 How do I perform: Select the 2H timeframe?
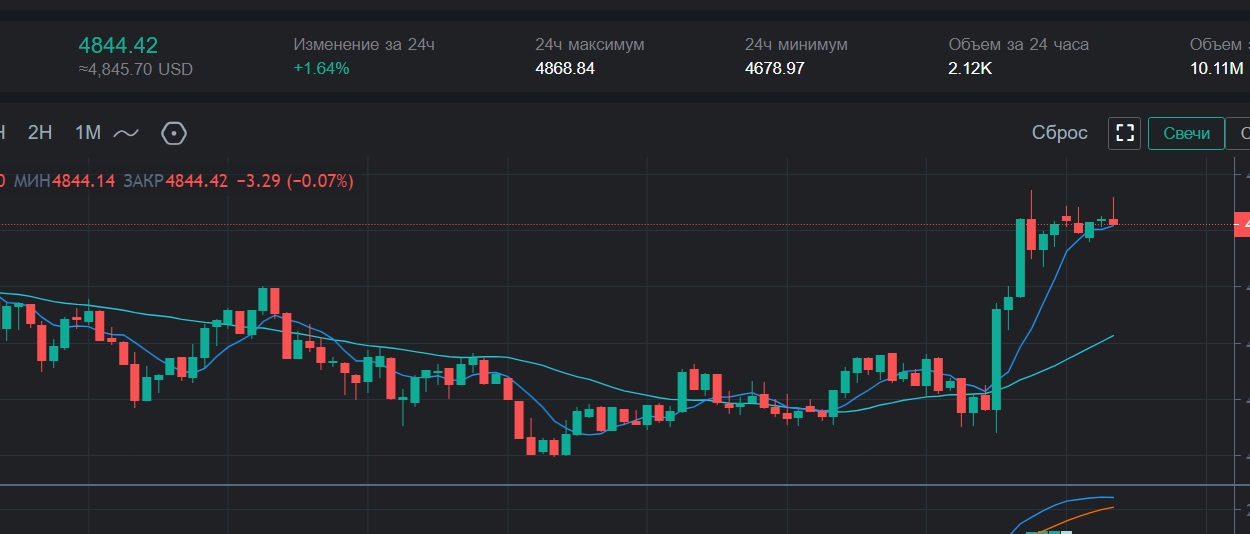40,133
